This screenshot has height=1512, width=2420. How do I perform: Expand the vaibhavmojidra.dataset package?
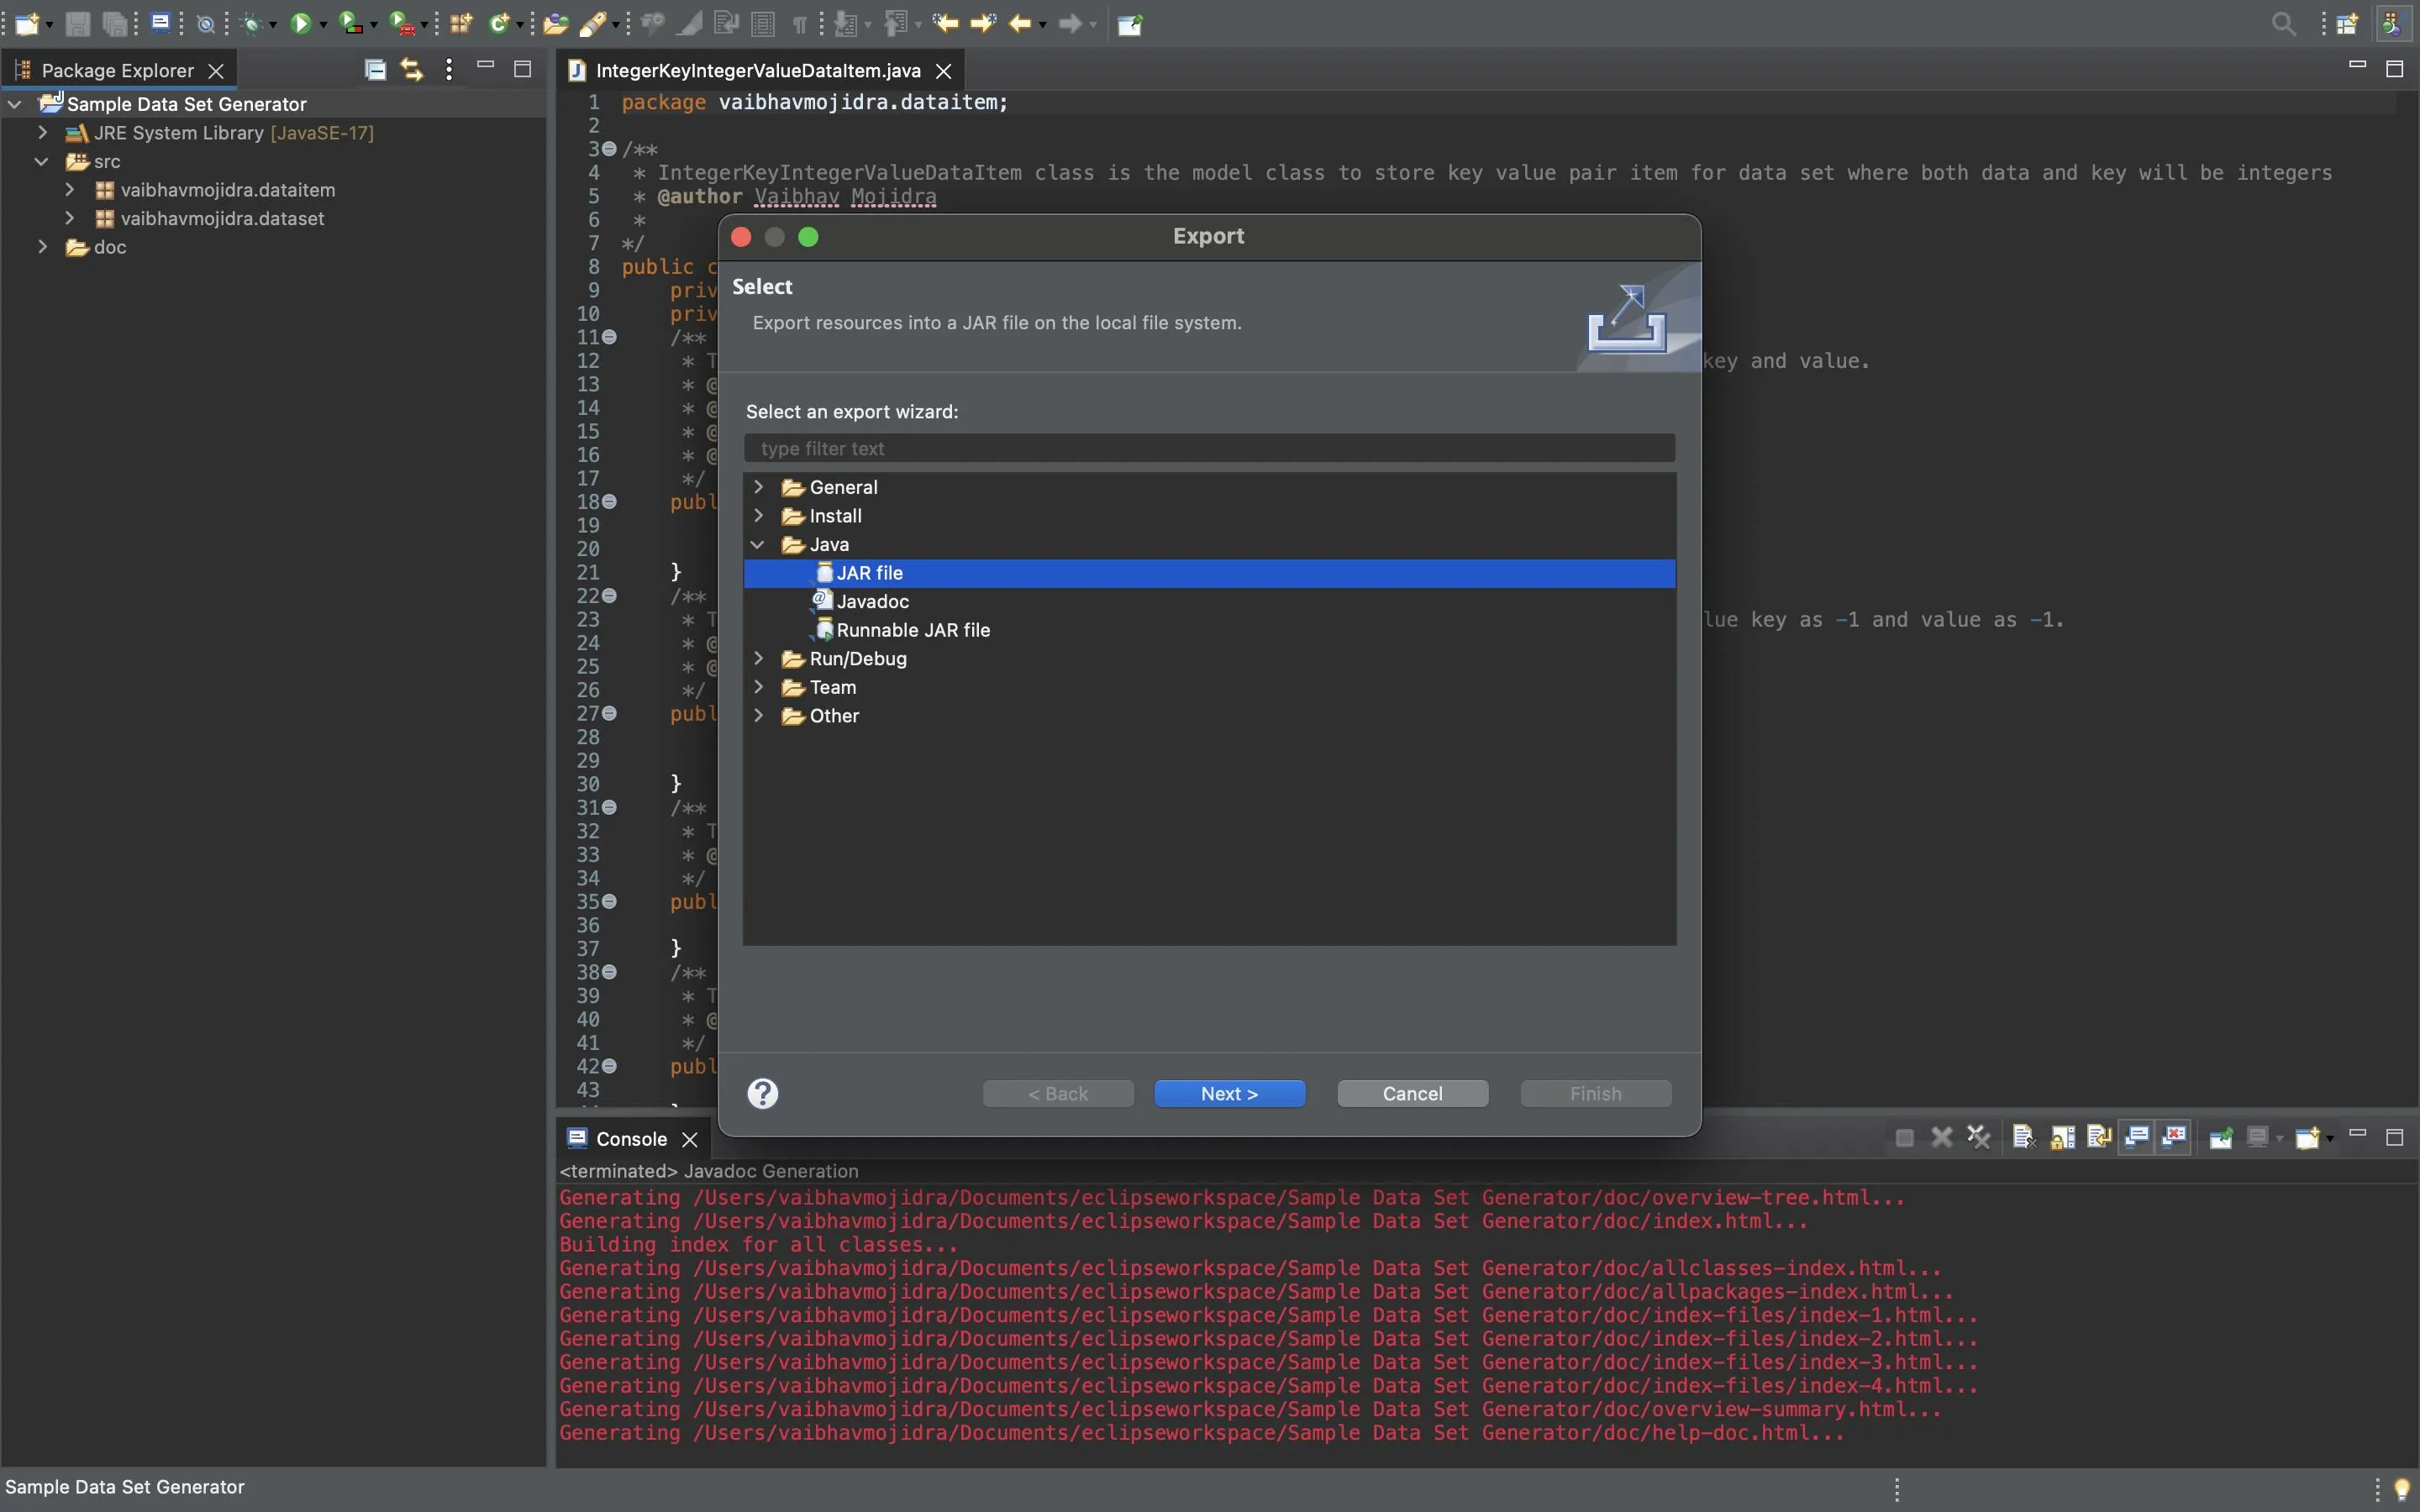coord(70,218)
